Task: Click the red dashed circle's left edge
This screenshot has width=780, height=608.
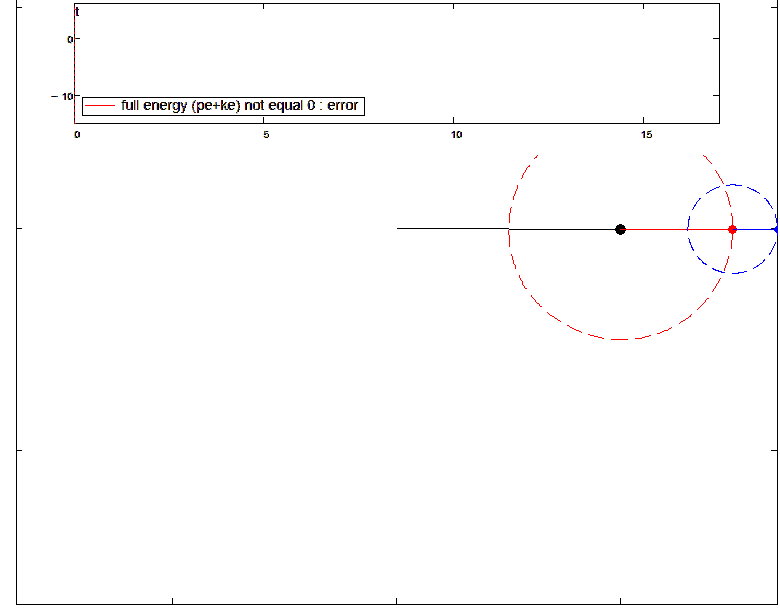Action: [510, 229]
